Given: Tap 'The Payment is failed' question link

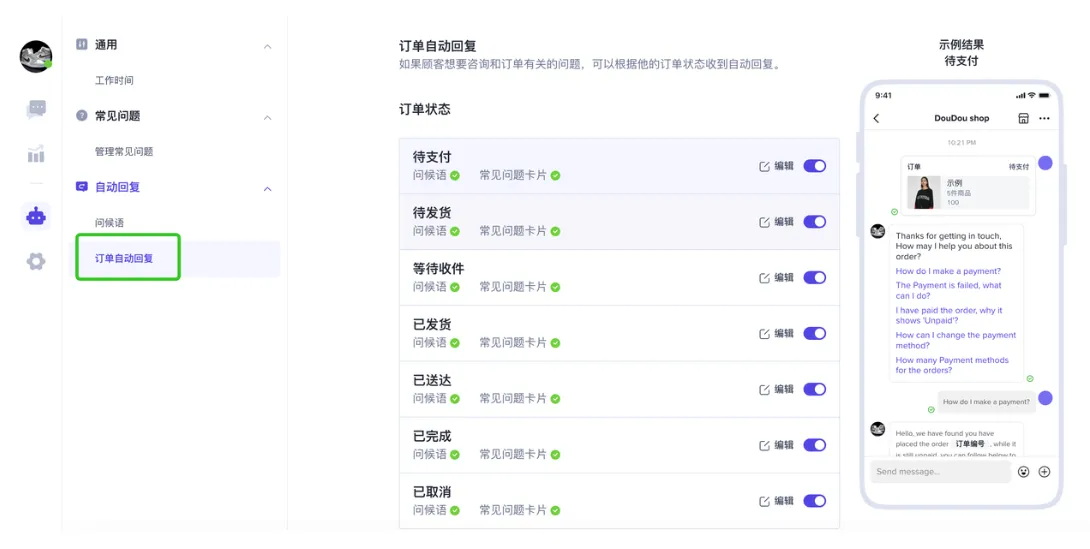Looking at the screenshot, I should tap(948, 290).
